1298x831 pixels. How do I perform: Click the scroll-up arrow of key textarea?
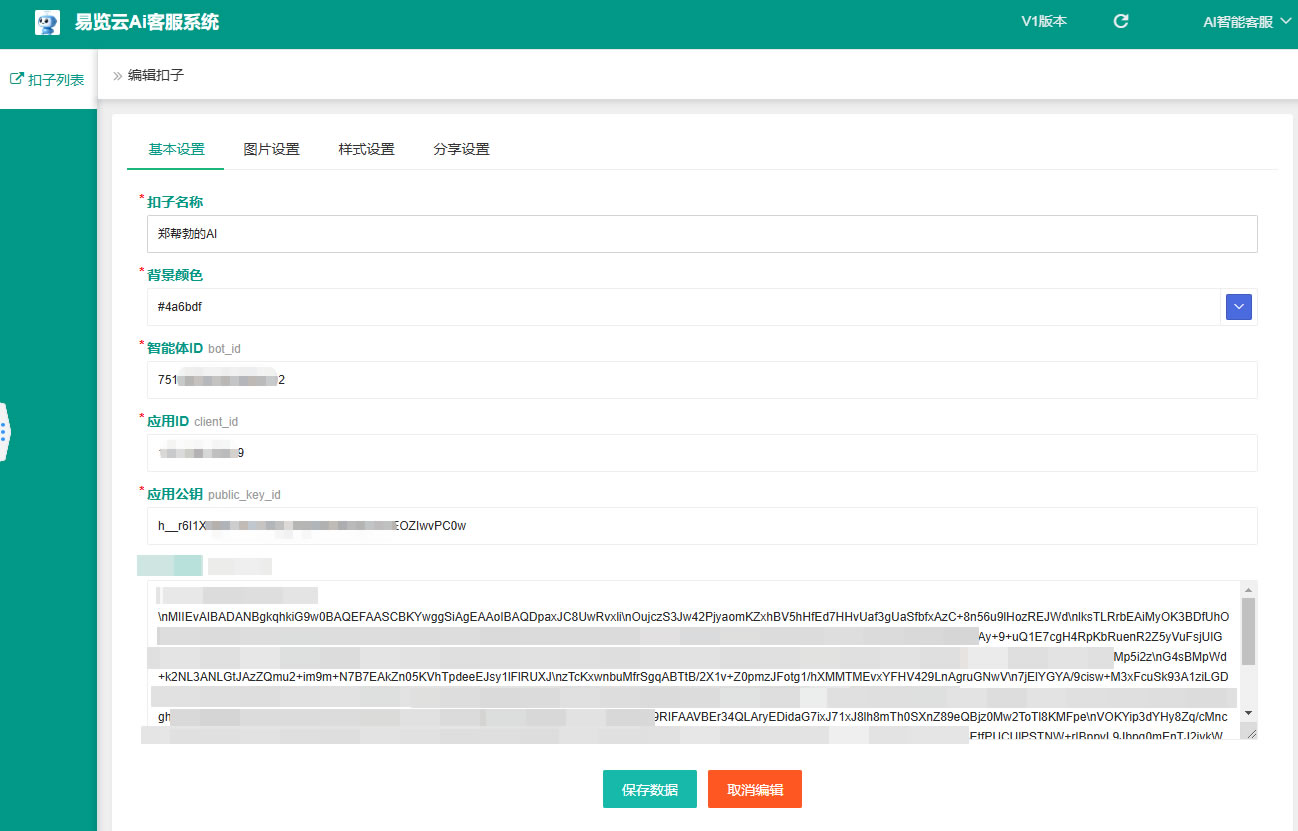pos(1248,590)
